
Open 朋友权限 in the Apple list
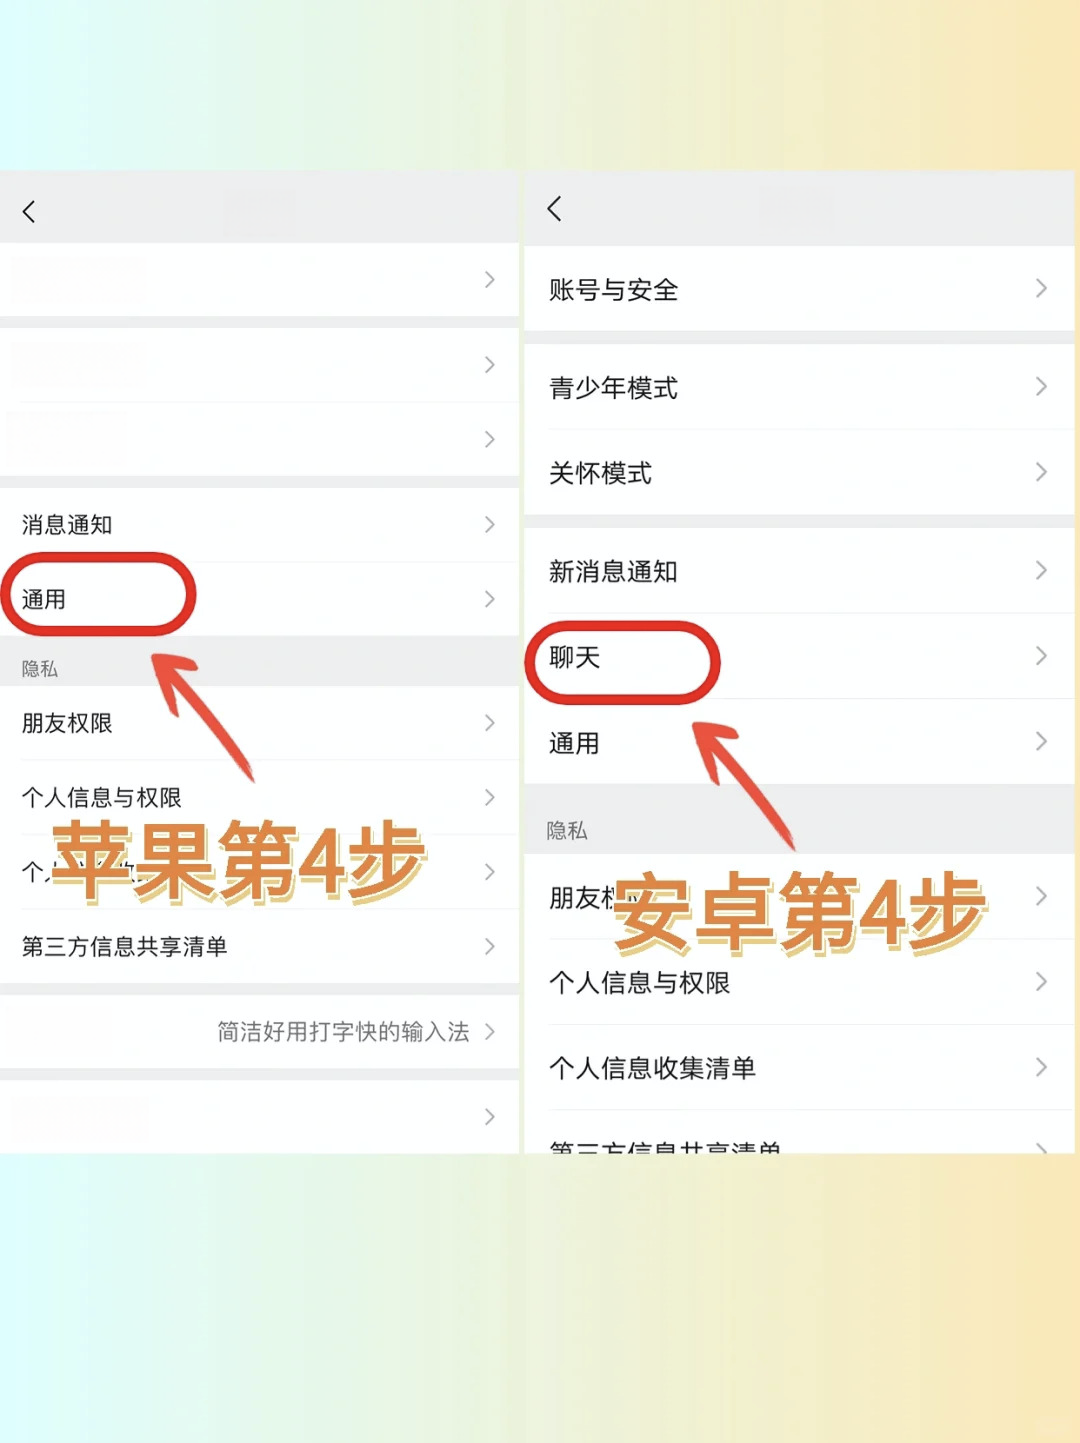[x=259, y=723]
